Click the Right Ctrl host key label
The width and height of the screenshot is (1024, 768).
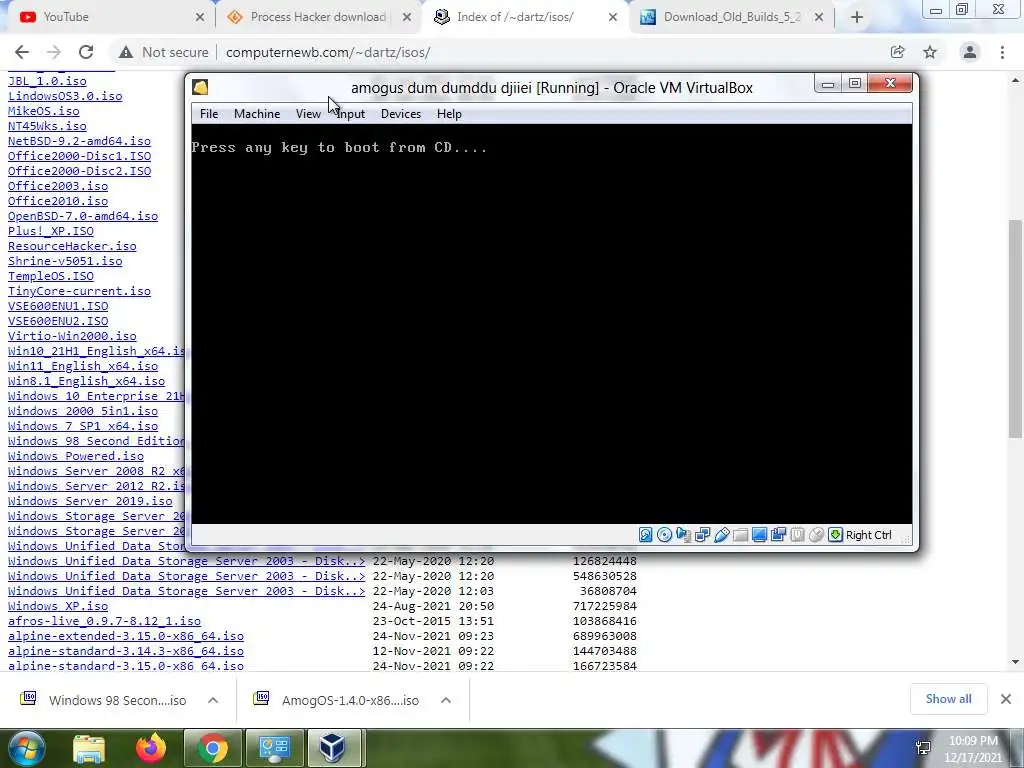[869, 535]
